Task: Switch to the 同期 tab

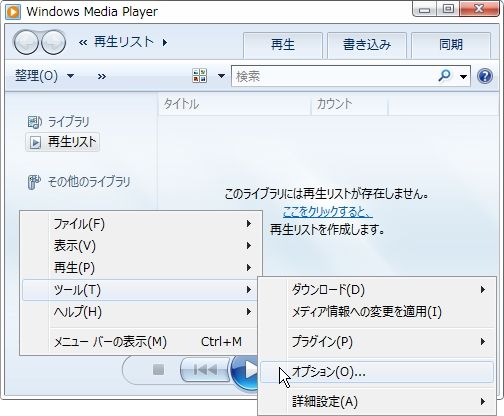Action: click(x=451, y=45)
